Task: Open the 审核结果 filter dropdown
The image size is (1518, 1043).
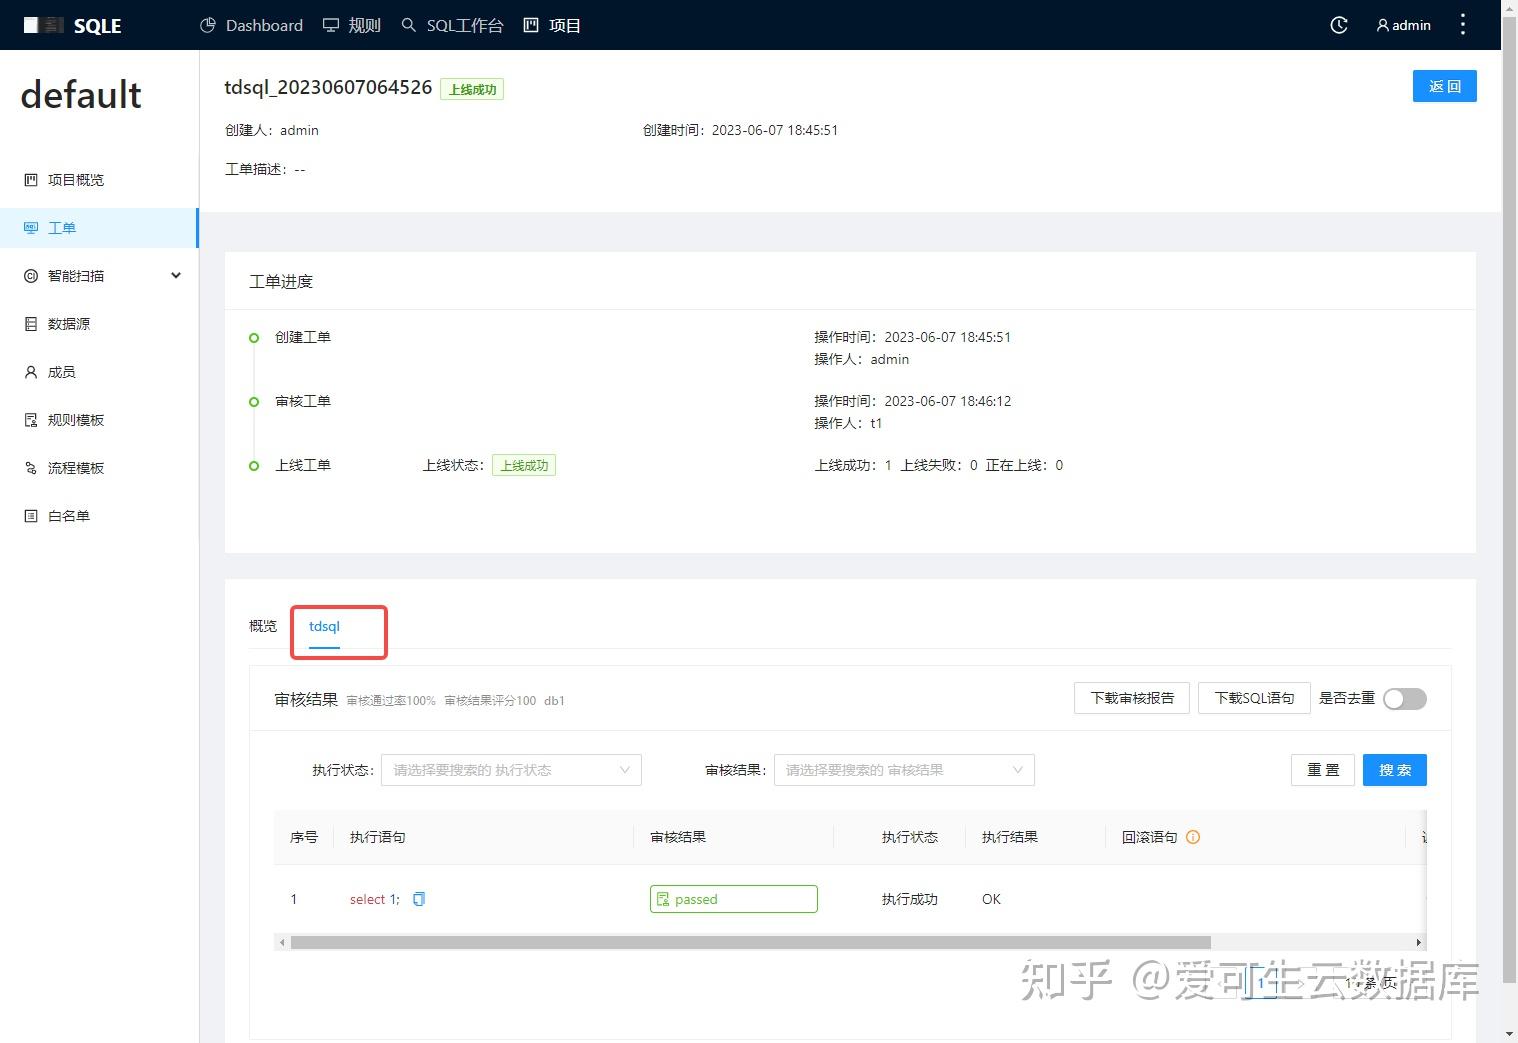Action: [903, 770]
